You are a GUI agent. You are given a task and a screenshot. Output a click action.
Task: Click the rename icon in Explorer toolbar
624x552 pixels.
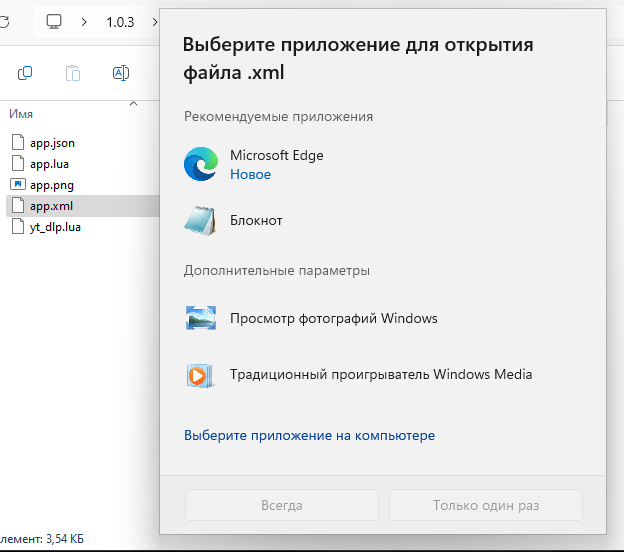click(121, 73)
